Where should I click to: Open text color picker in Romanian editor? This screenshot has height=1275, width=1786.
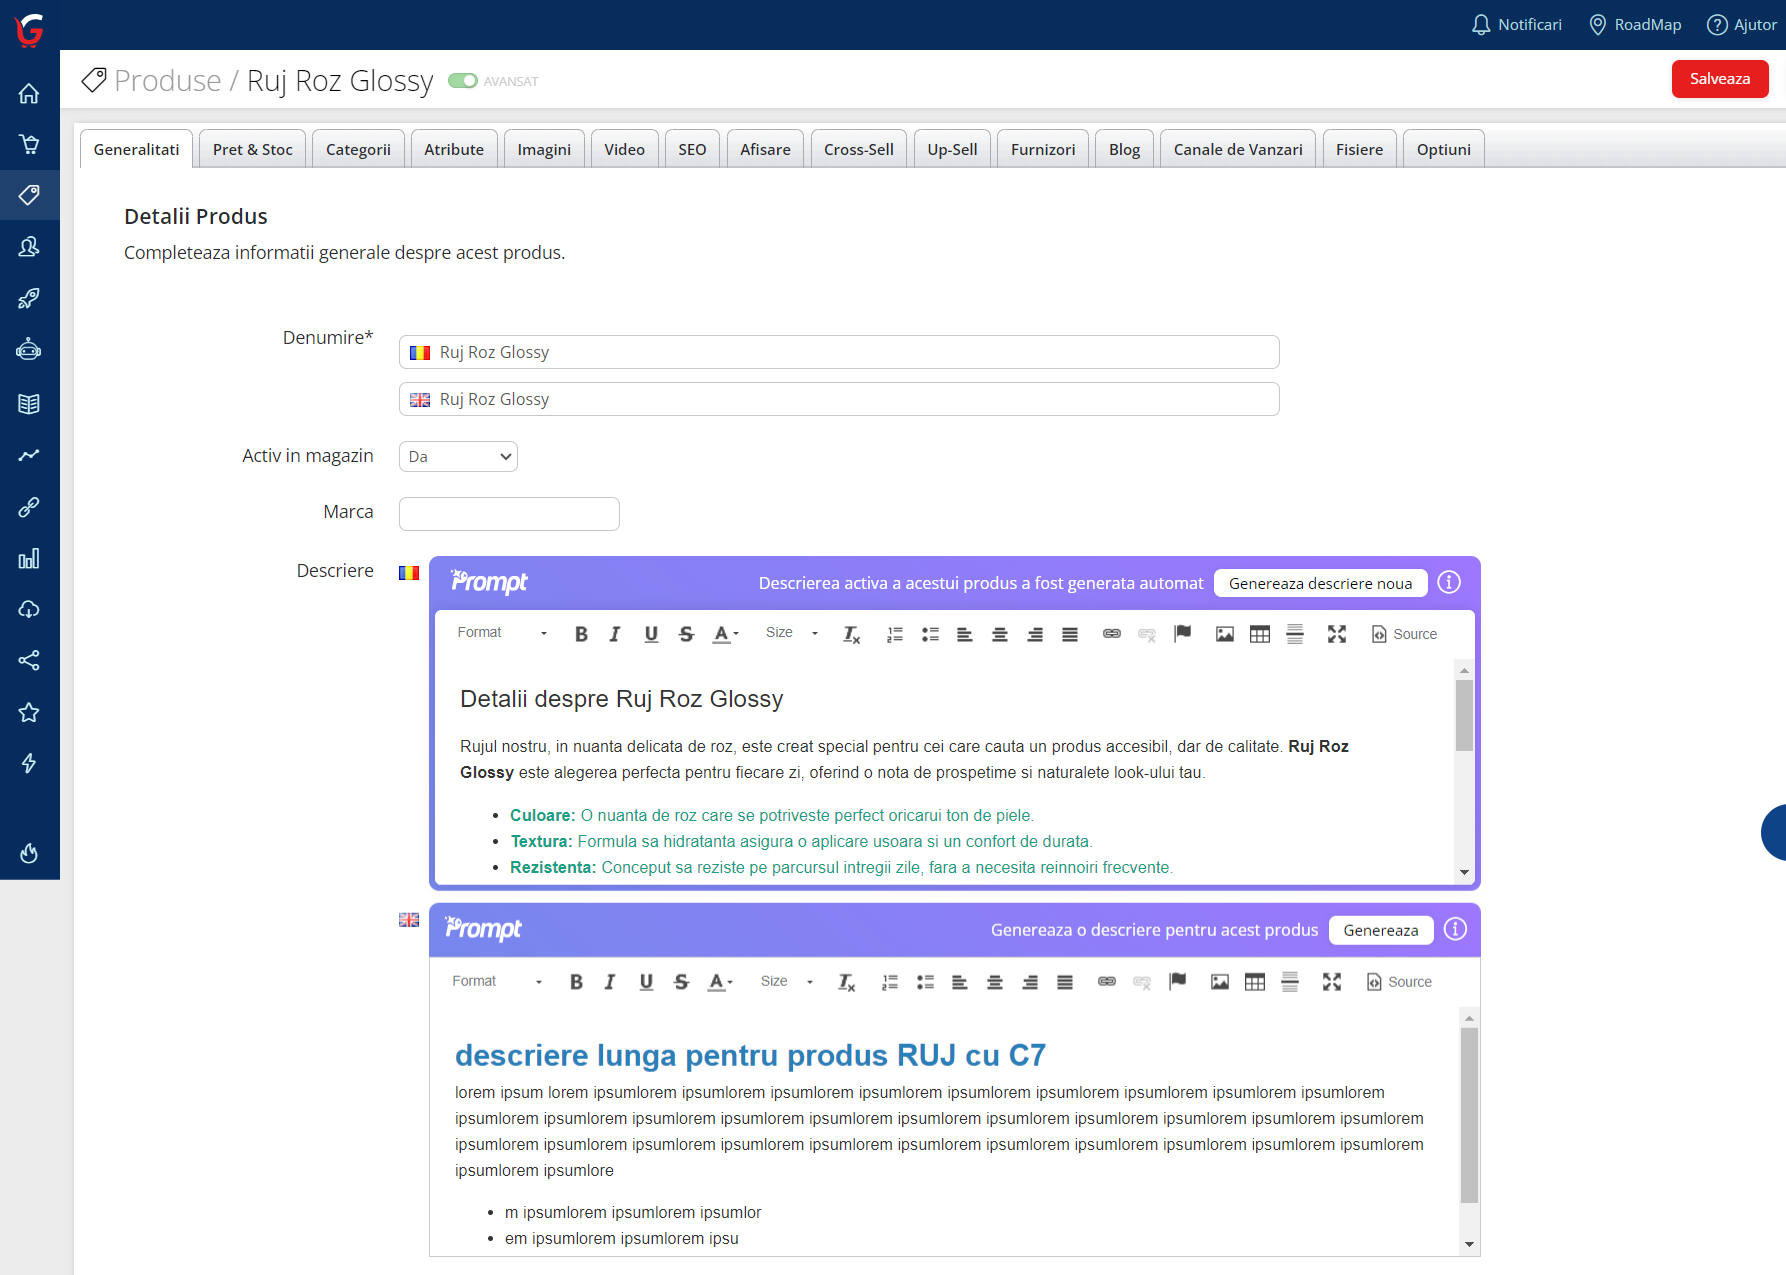click(x=725, y=634)
